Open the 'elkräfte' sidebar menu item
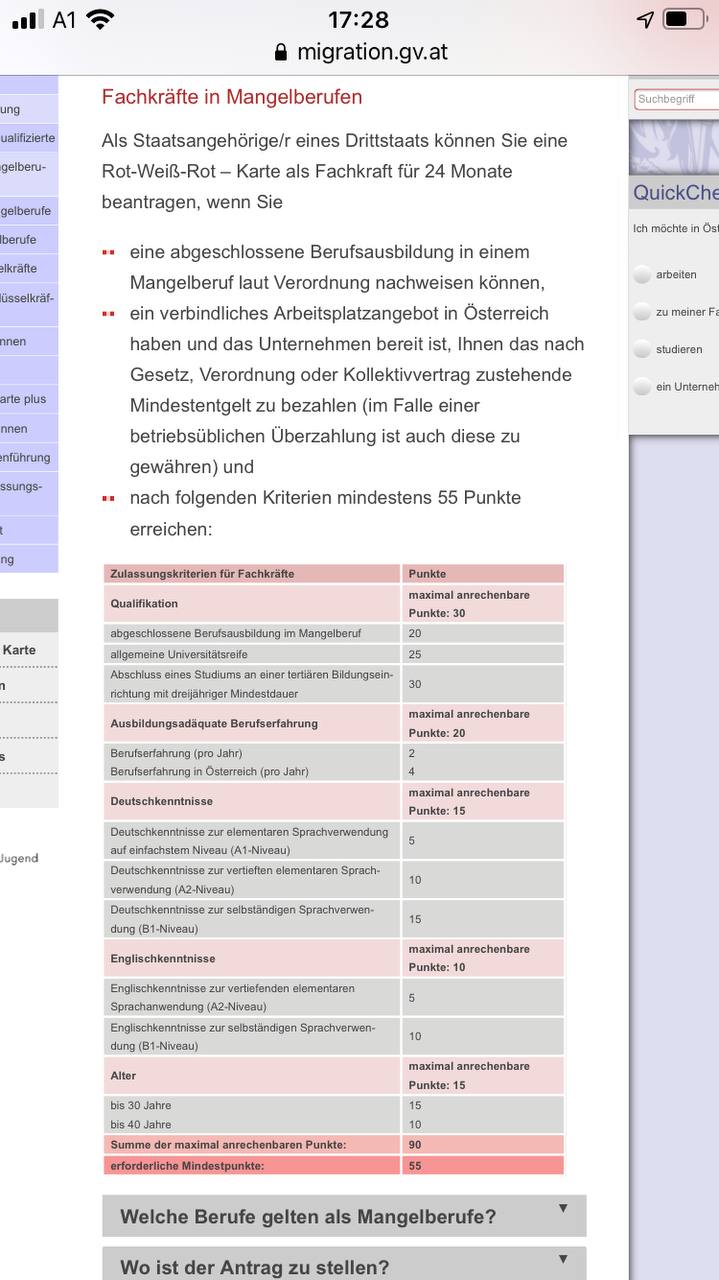Viewport: 719px width, 1280px height. (x=29, y=269)
